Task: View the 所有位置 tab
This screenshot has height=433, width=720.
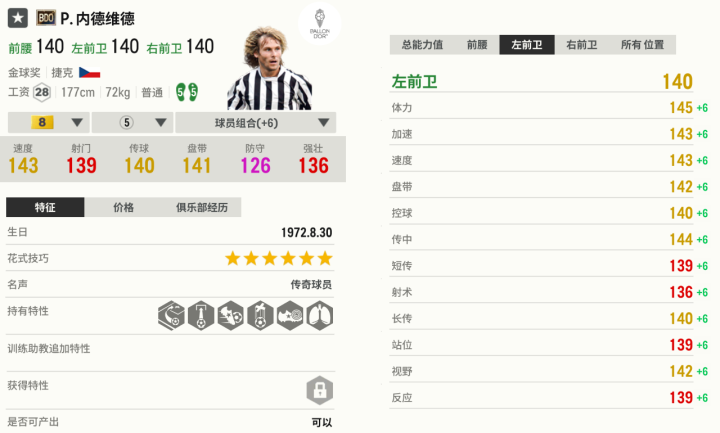Action: tap(642, 45)
